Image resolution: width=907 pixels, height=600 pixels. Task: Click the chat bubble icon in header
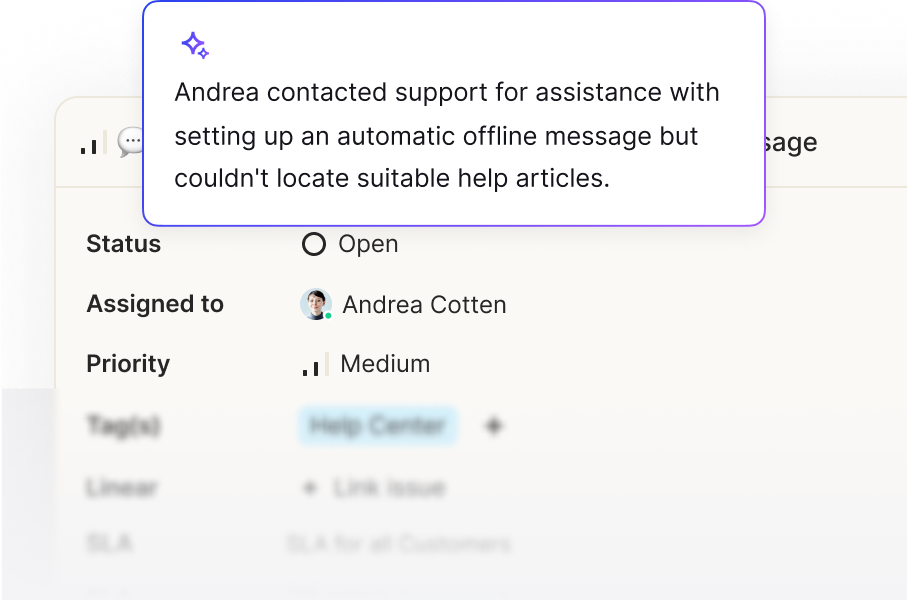(x=130, y=142)
